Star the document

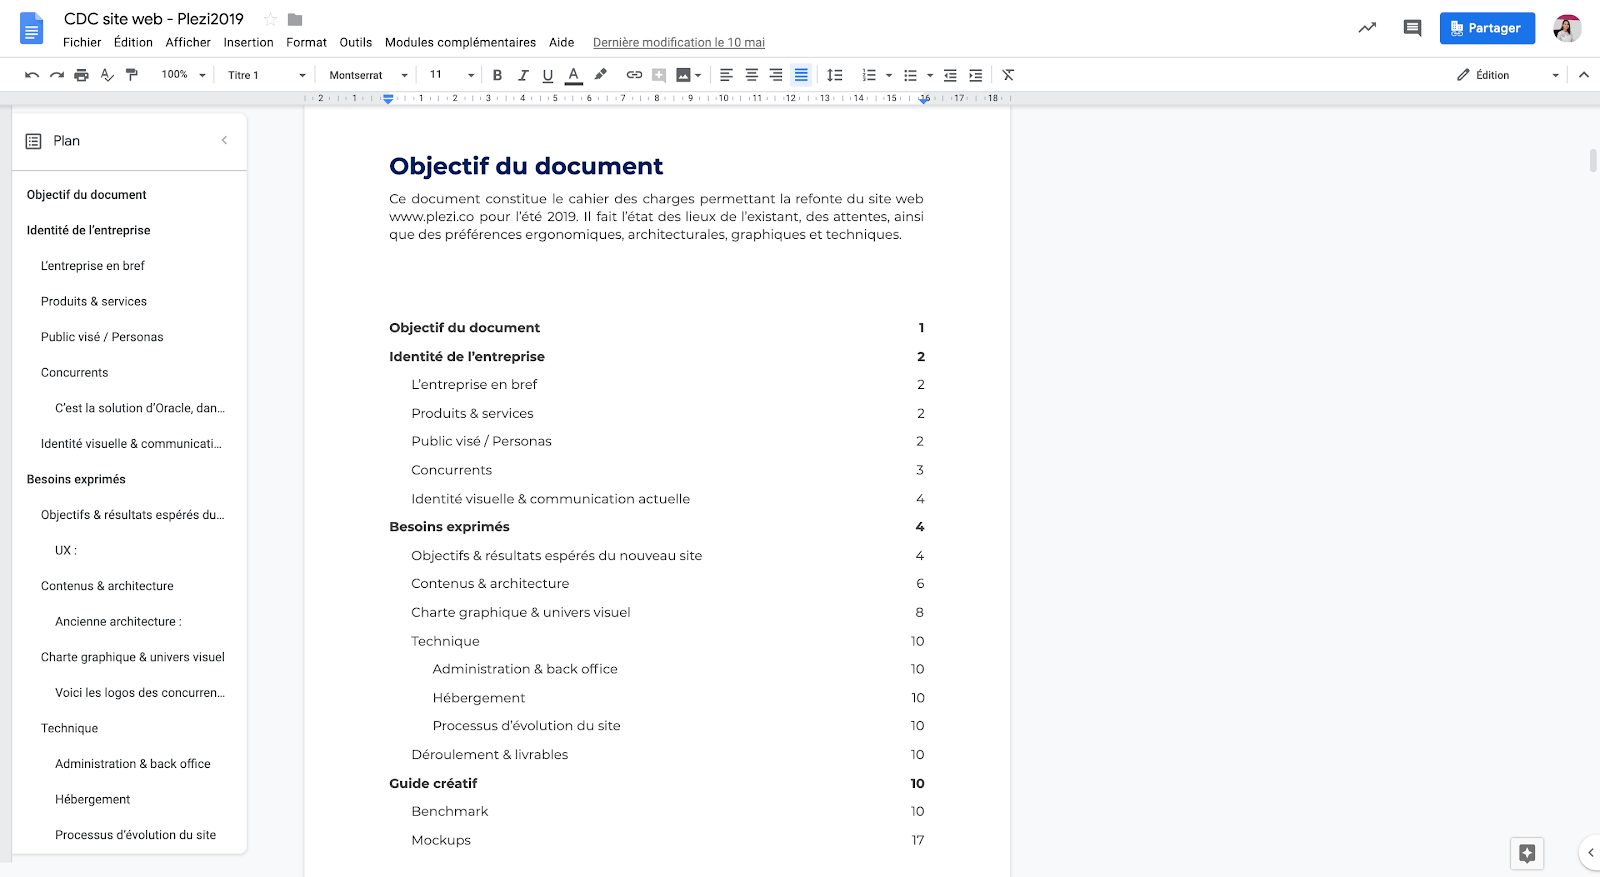tap(270, 19)
